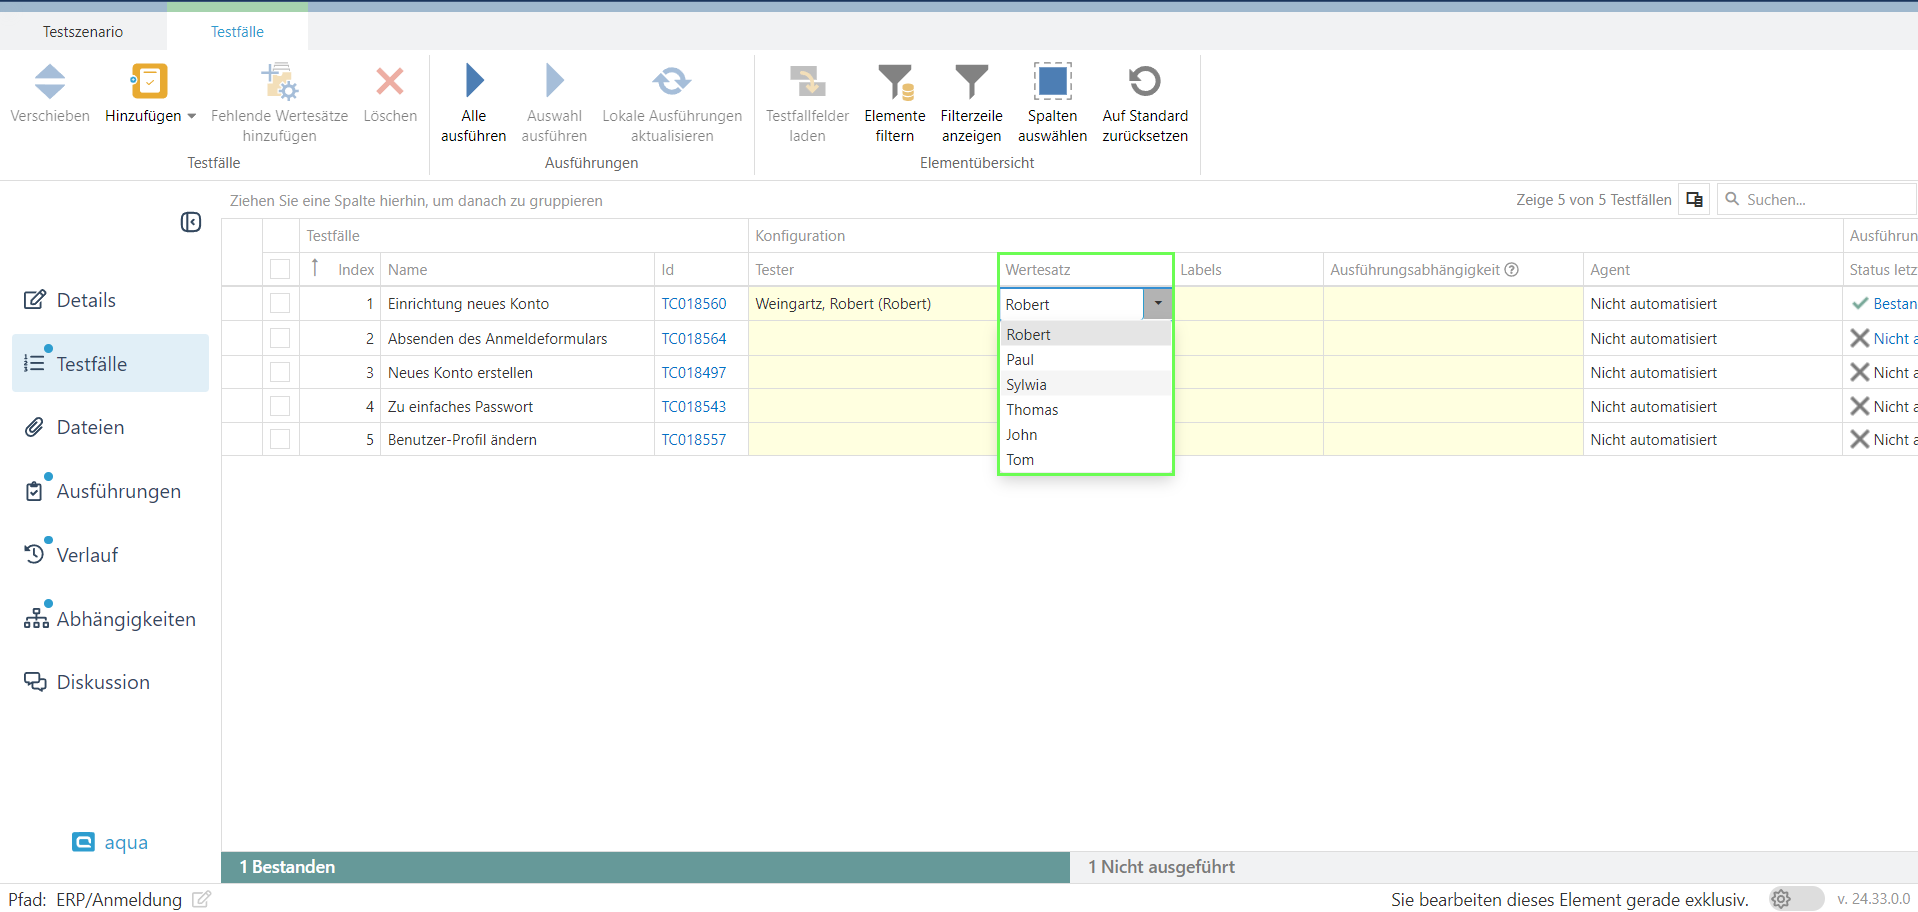Click the edit path pencil icon
This screenshot has width=1918, height=912.
[x=201, y=899]
